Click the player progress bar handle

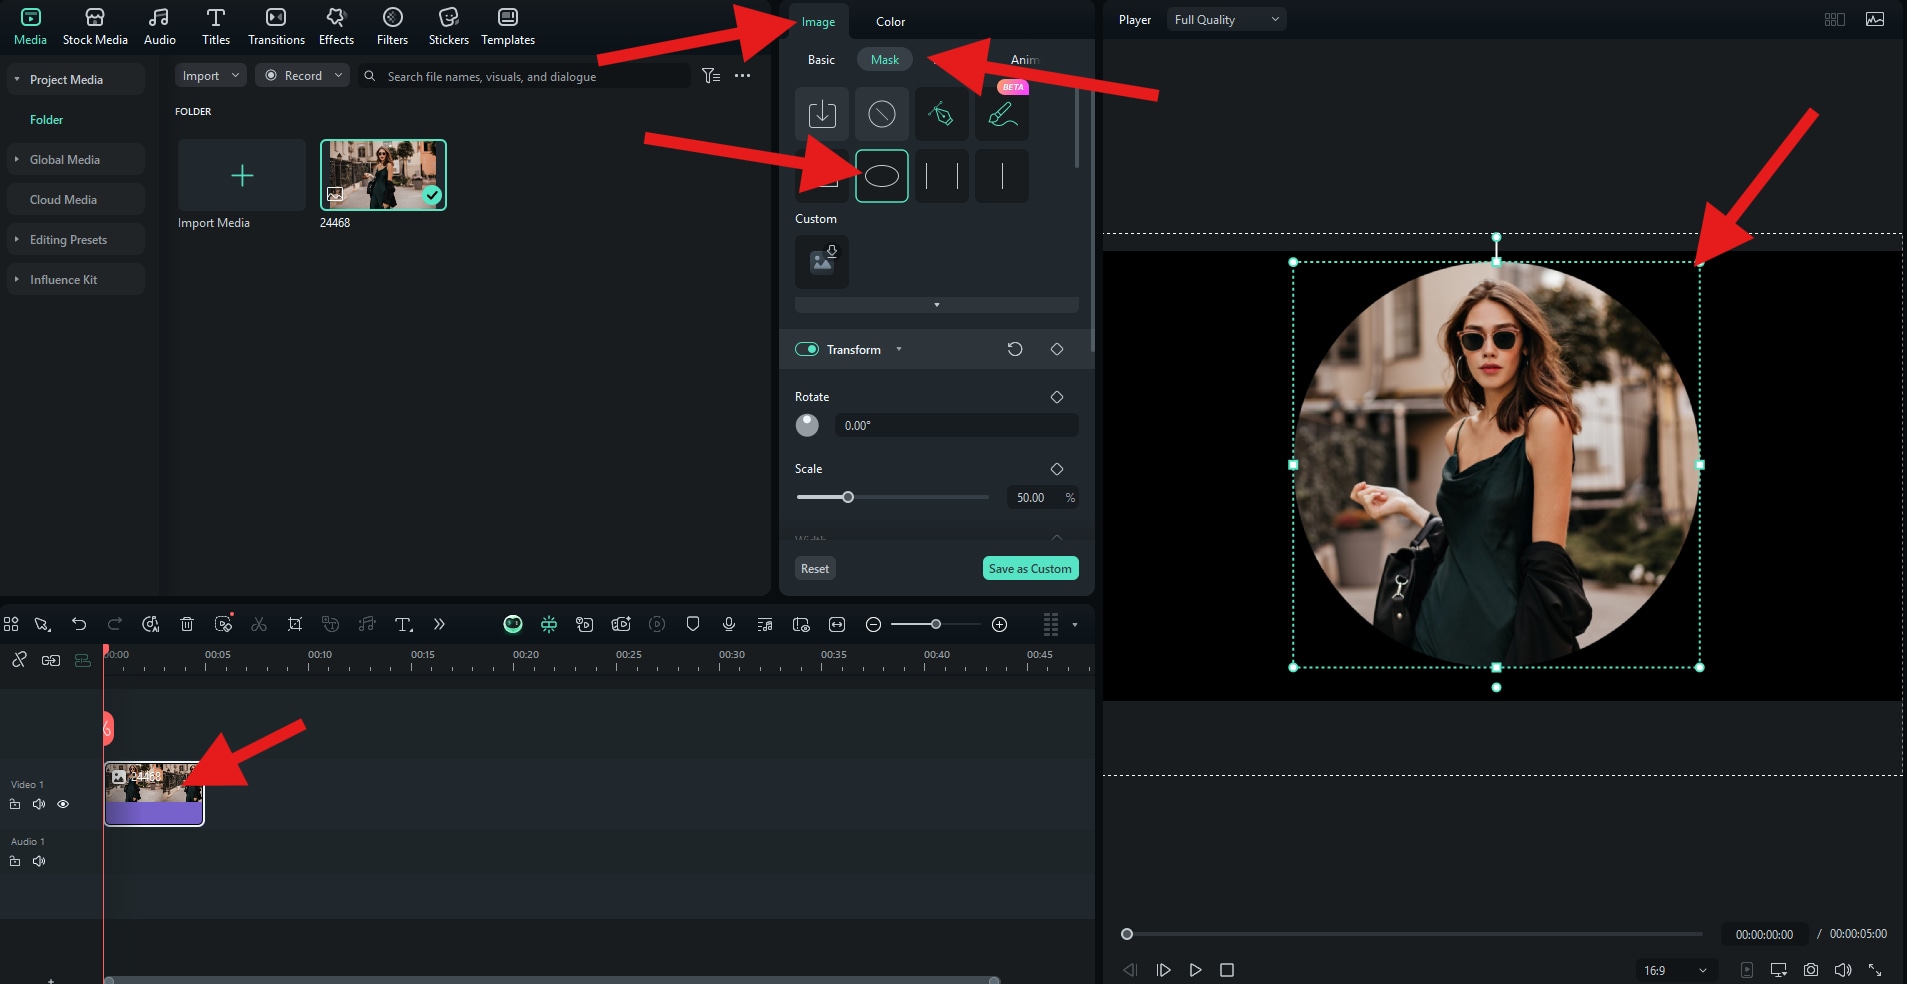click(x=1127, y=934)
